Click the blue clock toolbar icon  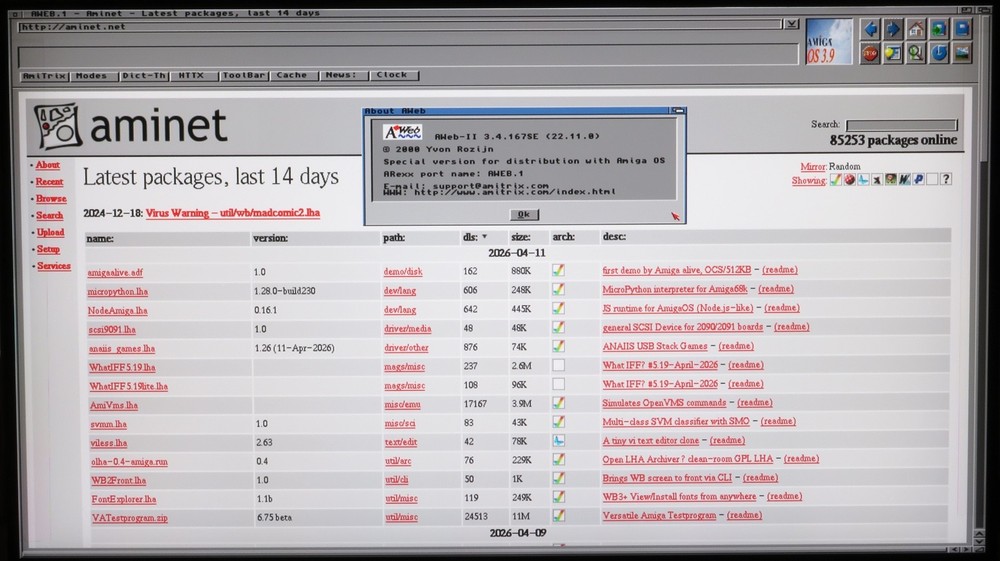939,53
